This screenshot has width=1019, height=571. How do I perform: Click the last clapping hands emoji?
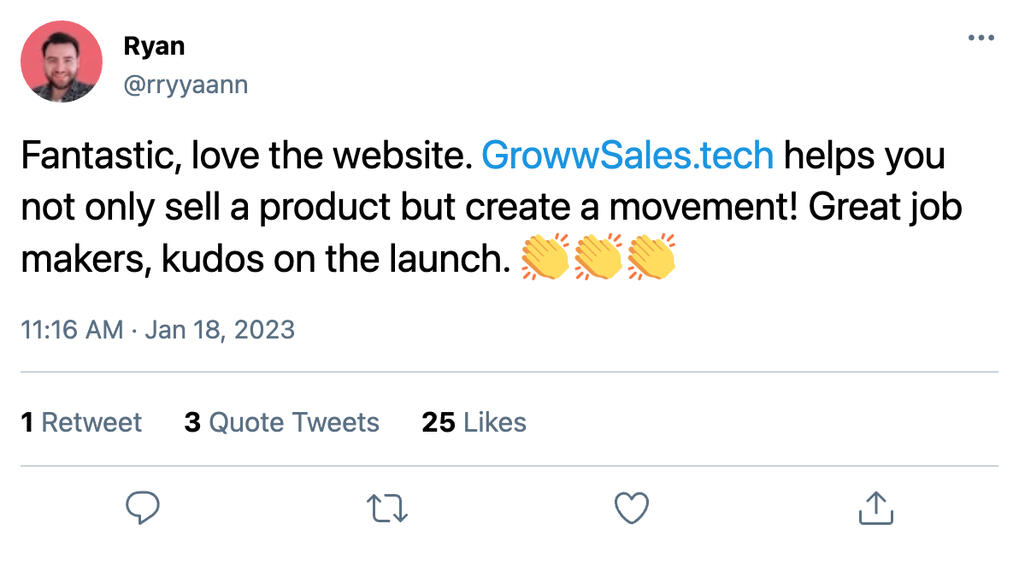pyautogui.click(x=651, y=257)
